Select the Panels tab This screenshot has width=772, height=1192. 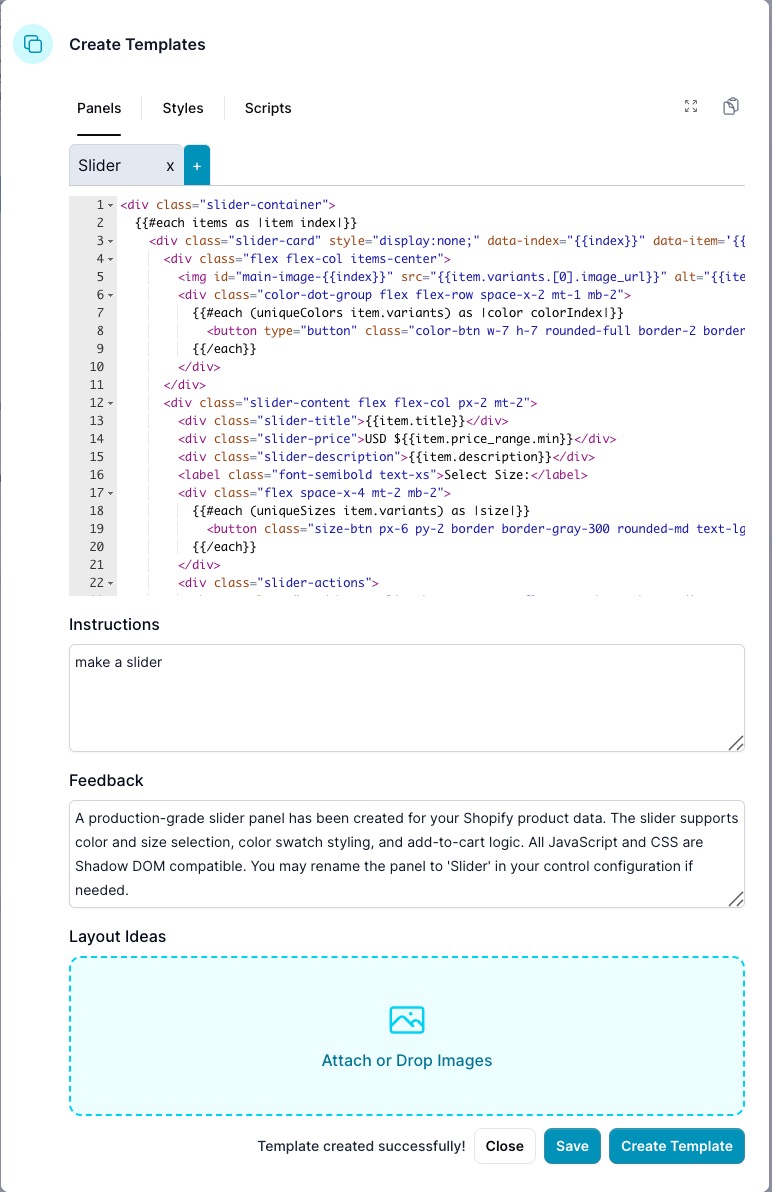pos(99,108)
